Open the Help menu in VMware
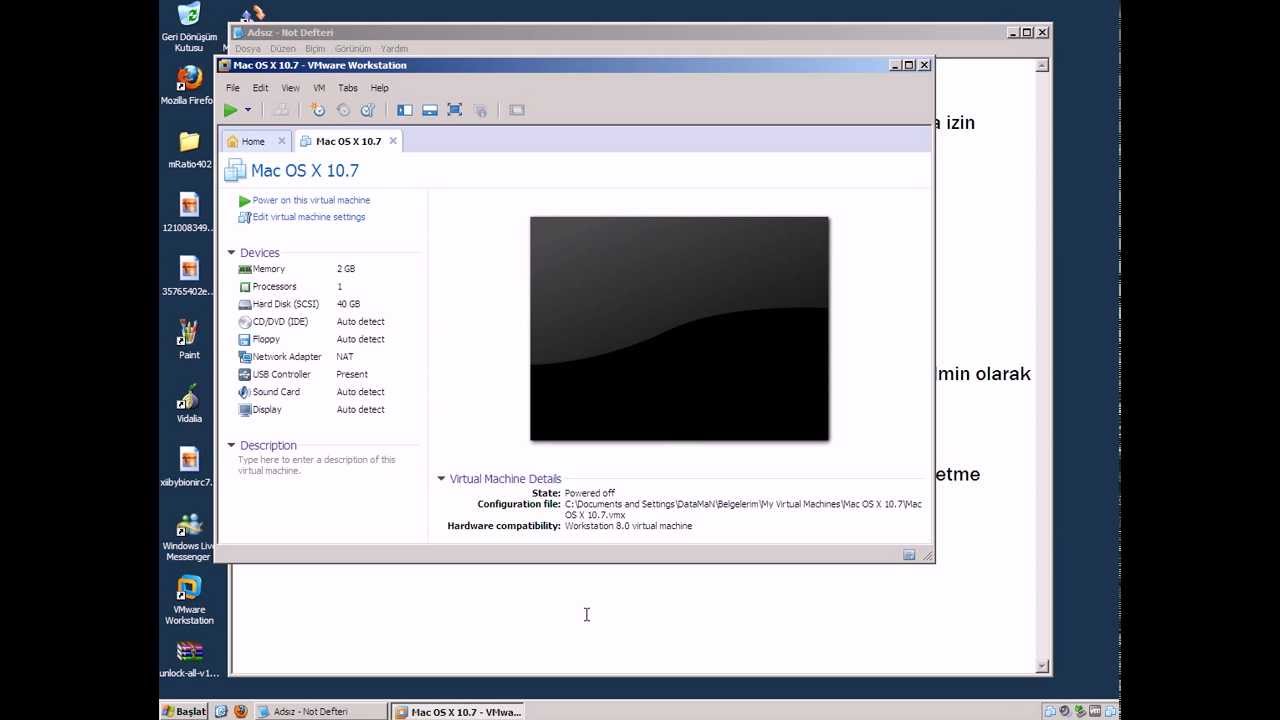Image resolution: width=1280 pixels, height=720 pixels. pyautogui.click(x=379, y=88)
